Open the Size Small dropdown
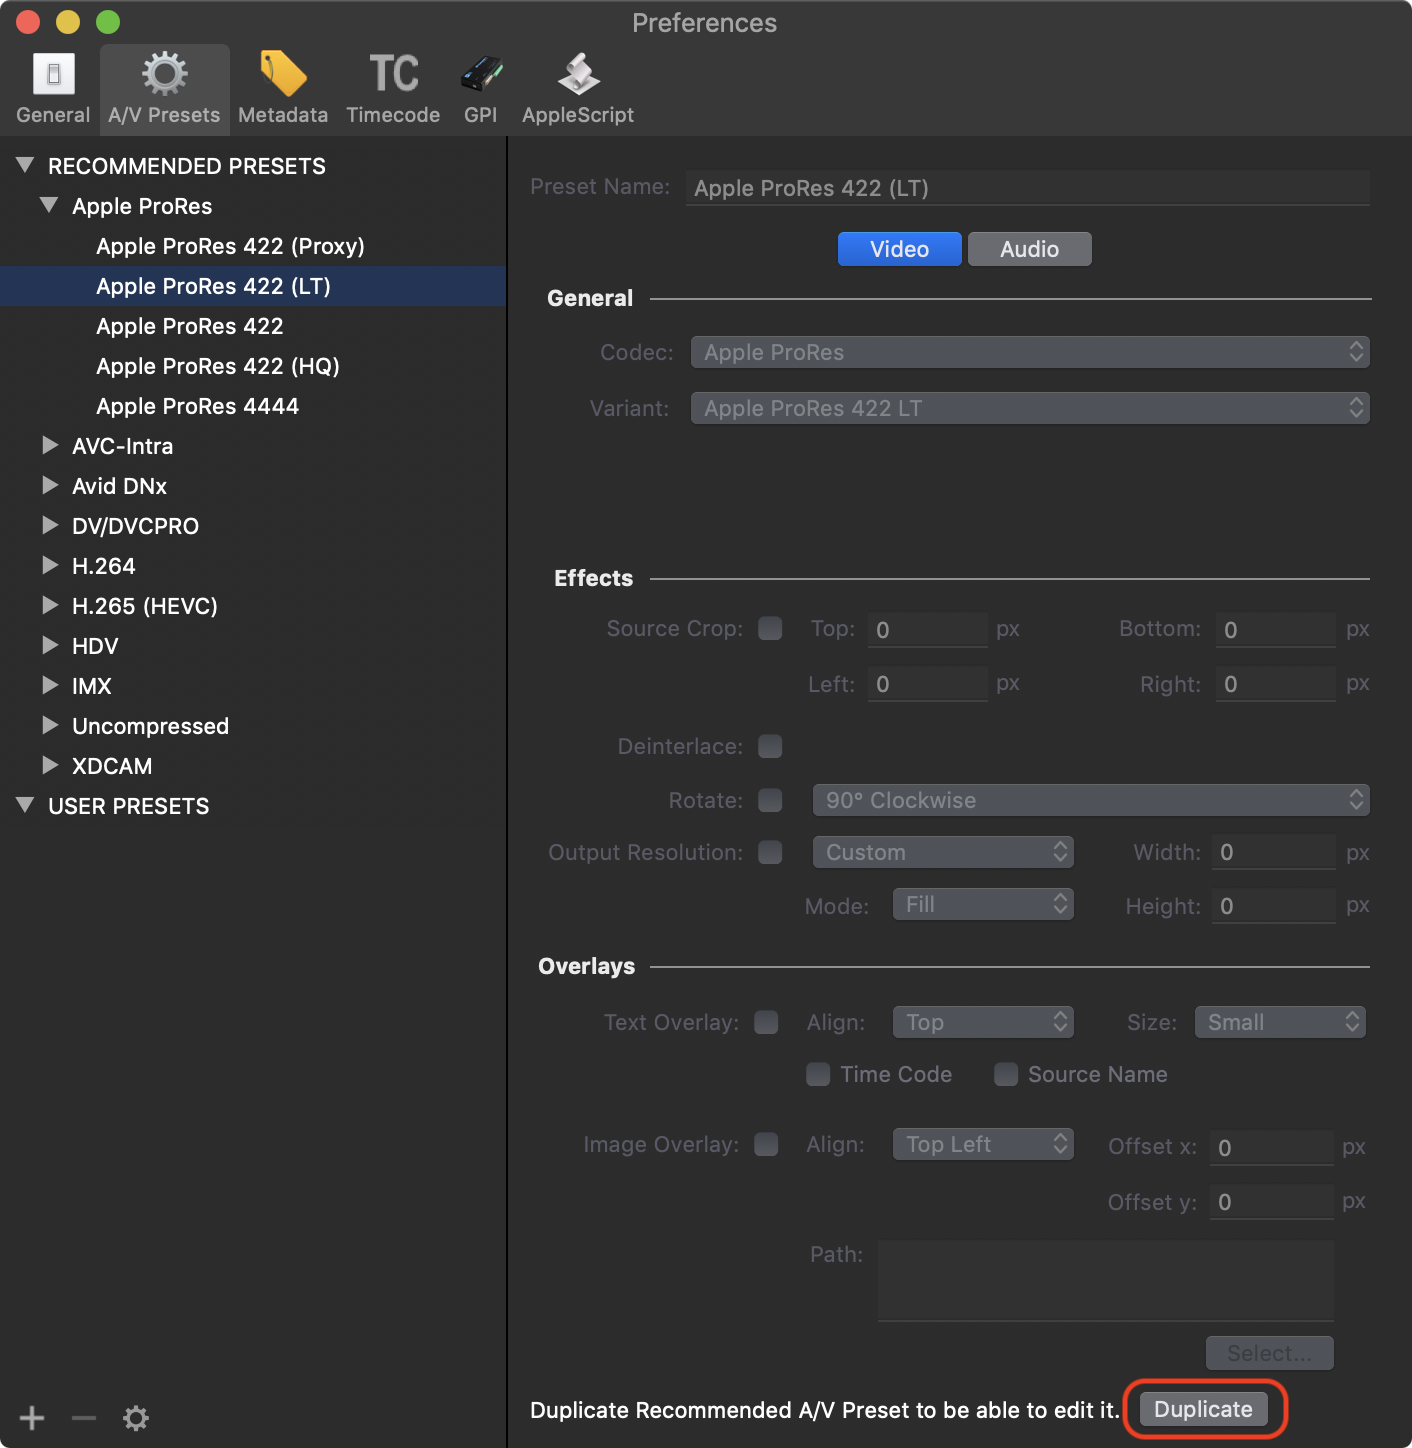The width and height of the screenshot is (1412, 1448). (x=1280, y=1022)
